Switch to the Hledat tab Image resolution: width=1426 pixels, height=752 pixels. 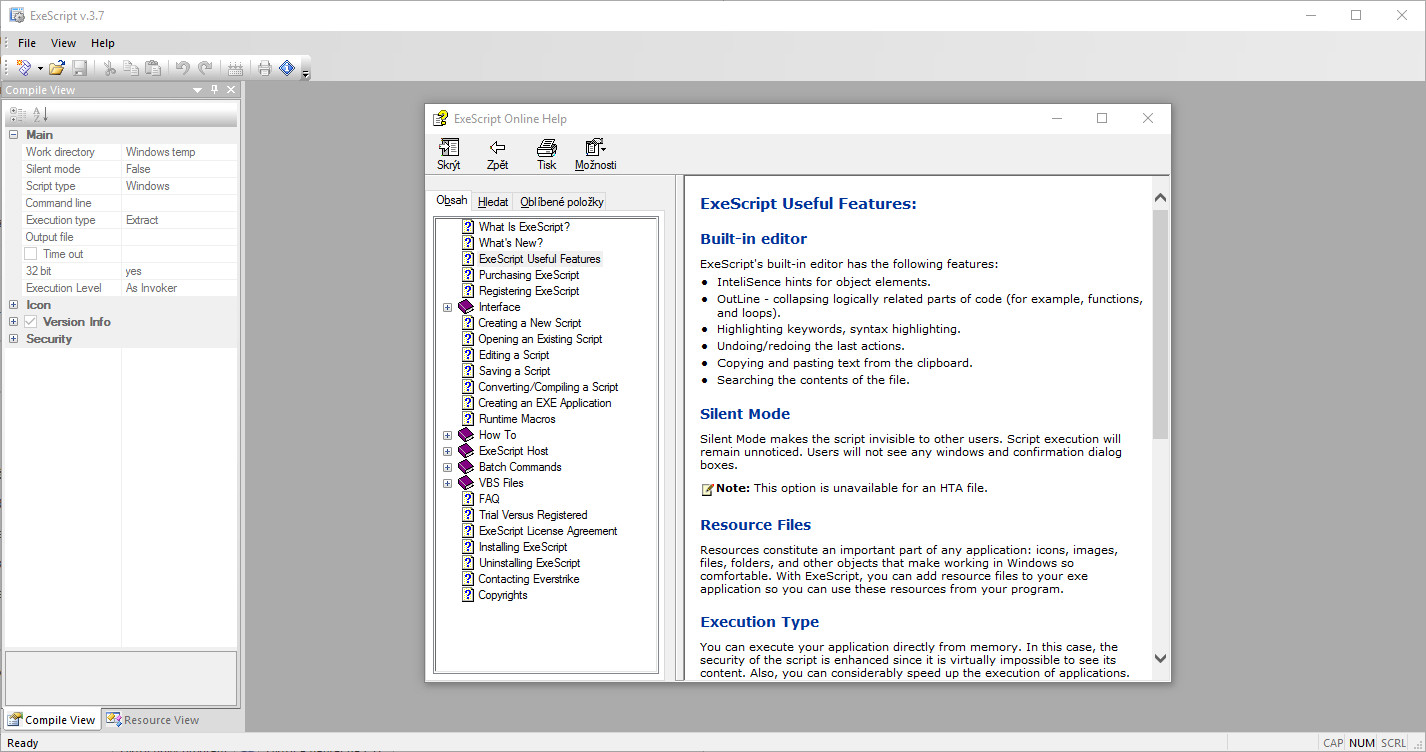[x=493, y=201]
